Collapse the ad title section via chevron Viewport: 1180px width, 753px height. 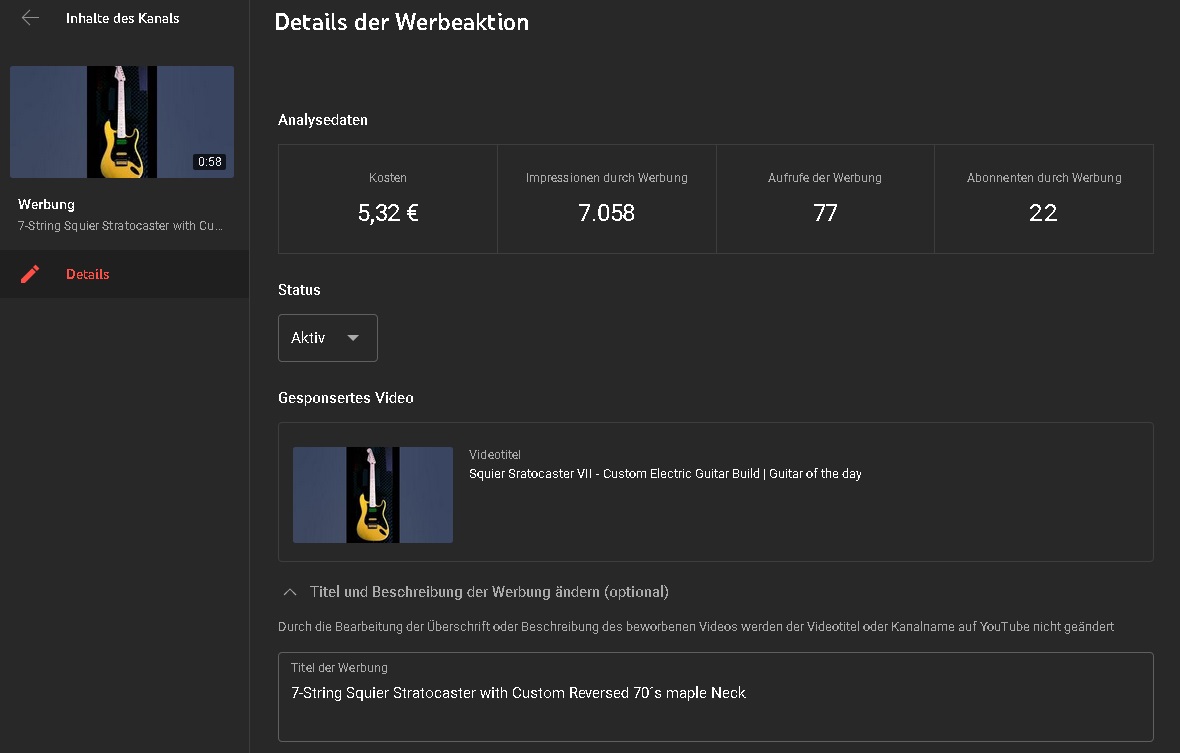click(290, 592)
